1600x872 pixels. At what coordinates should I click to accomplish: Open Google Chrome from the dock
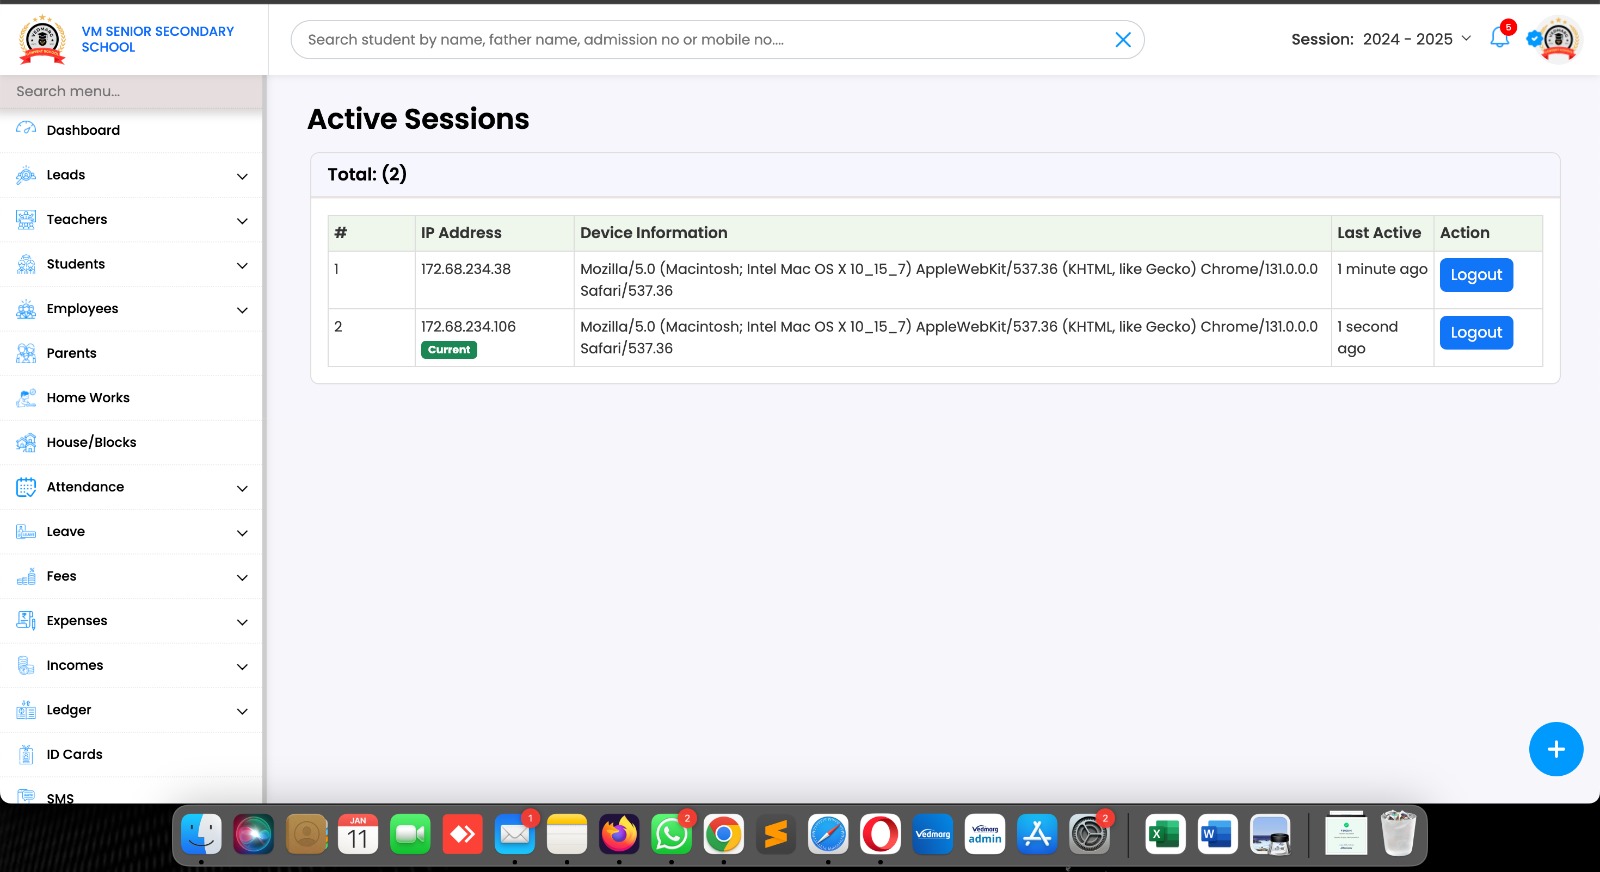coord(723,834)
